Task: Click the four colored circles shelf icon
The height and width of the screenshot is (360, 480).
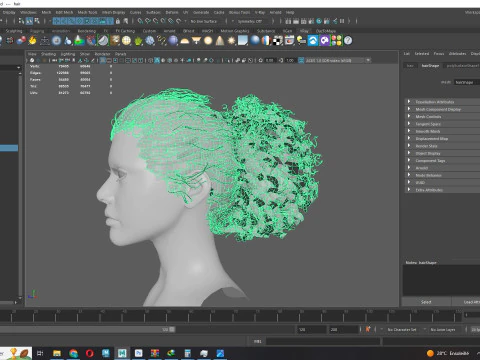Action: click(x=336, y=41)
